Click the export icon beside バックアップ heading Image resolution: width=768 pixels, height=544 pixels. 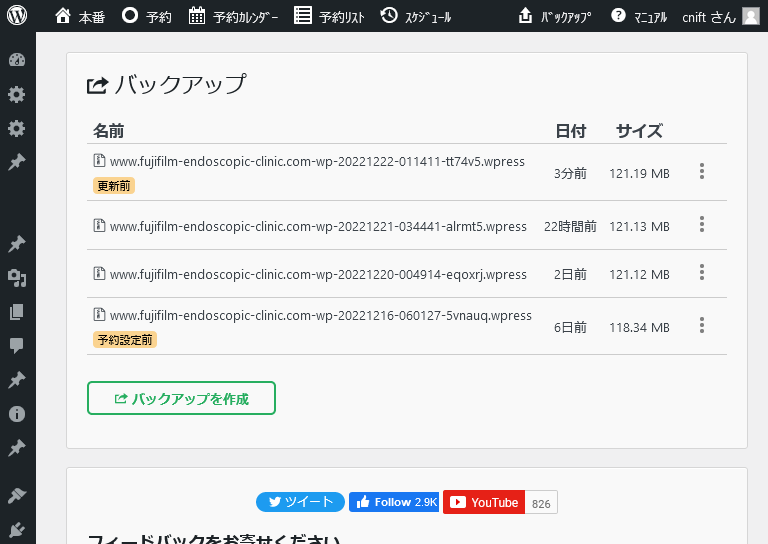coord(97,85)
